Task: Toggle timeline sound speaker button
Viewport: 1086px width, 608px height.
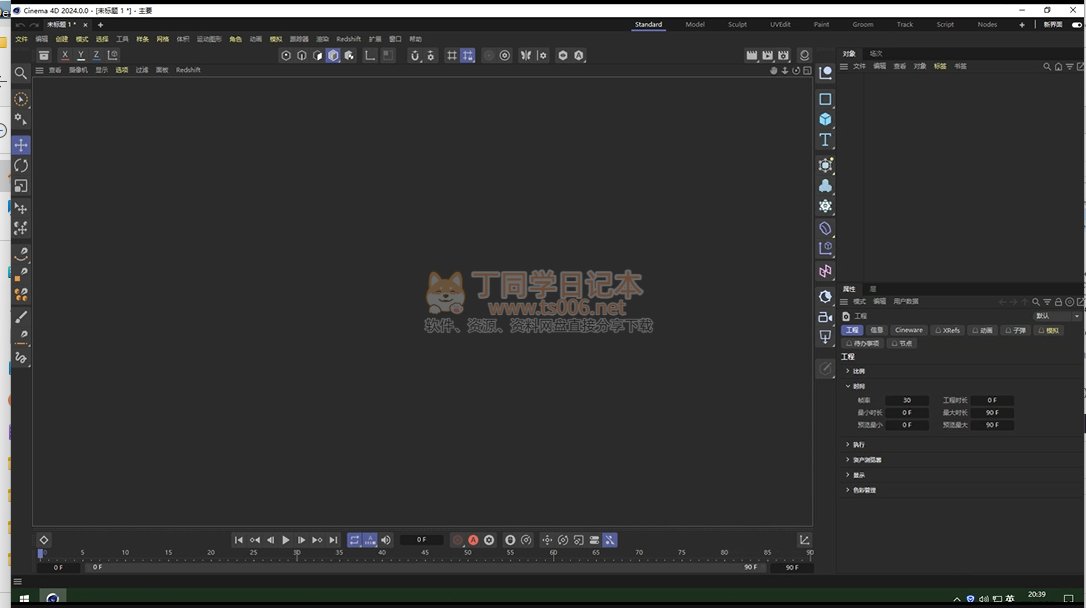Action: pos(386,540)
